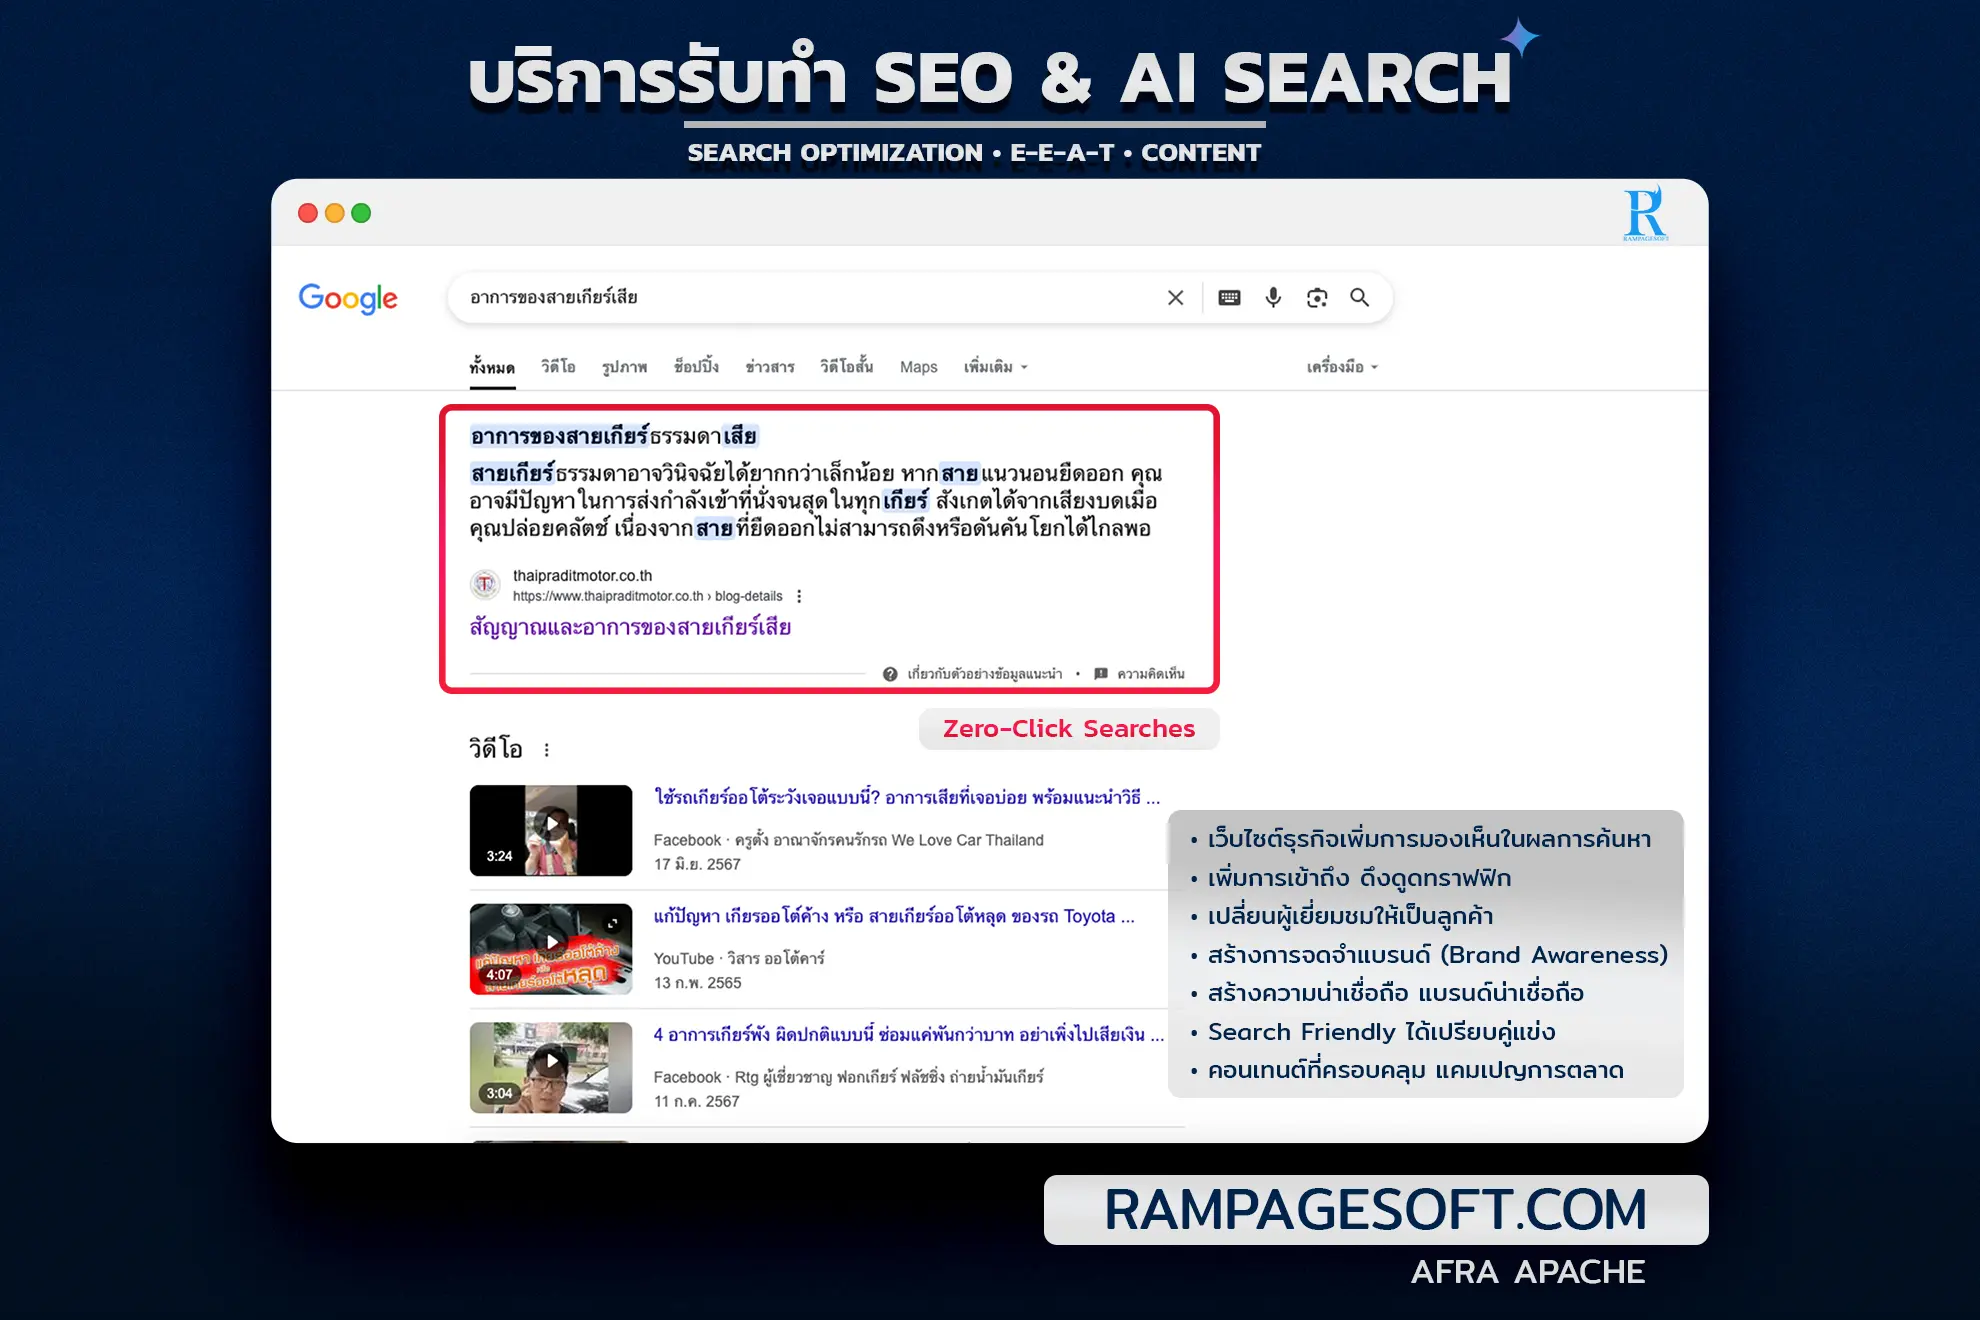Click the thaipraditmotor.co.th URL text
Viewport: 1980px width, 1320px height.
pyautogui.click(x=582, y=576)
